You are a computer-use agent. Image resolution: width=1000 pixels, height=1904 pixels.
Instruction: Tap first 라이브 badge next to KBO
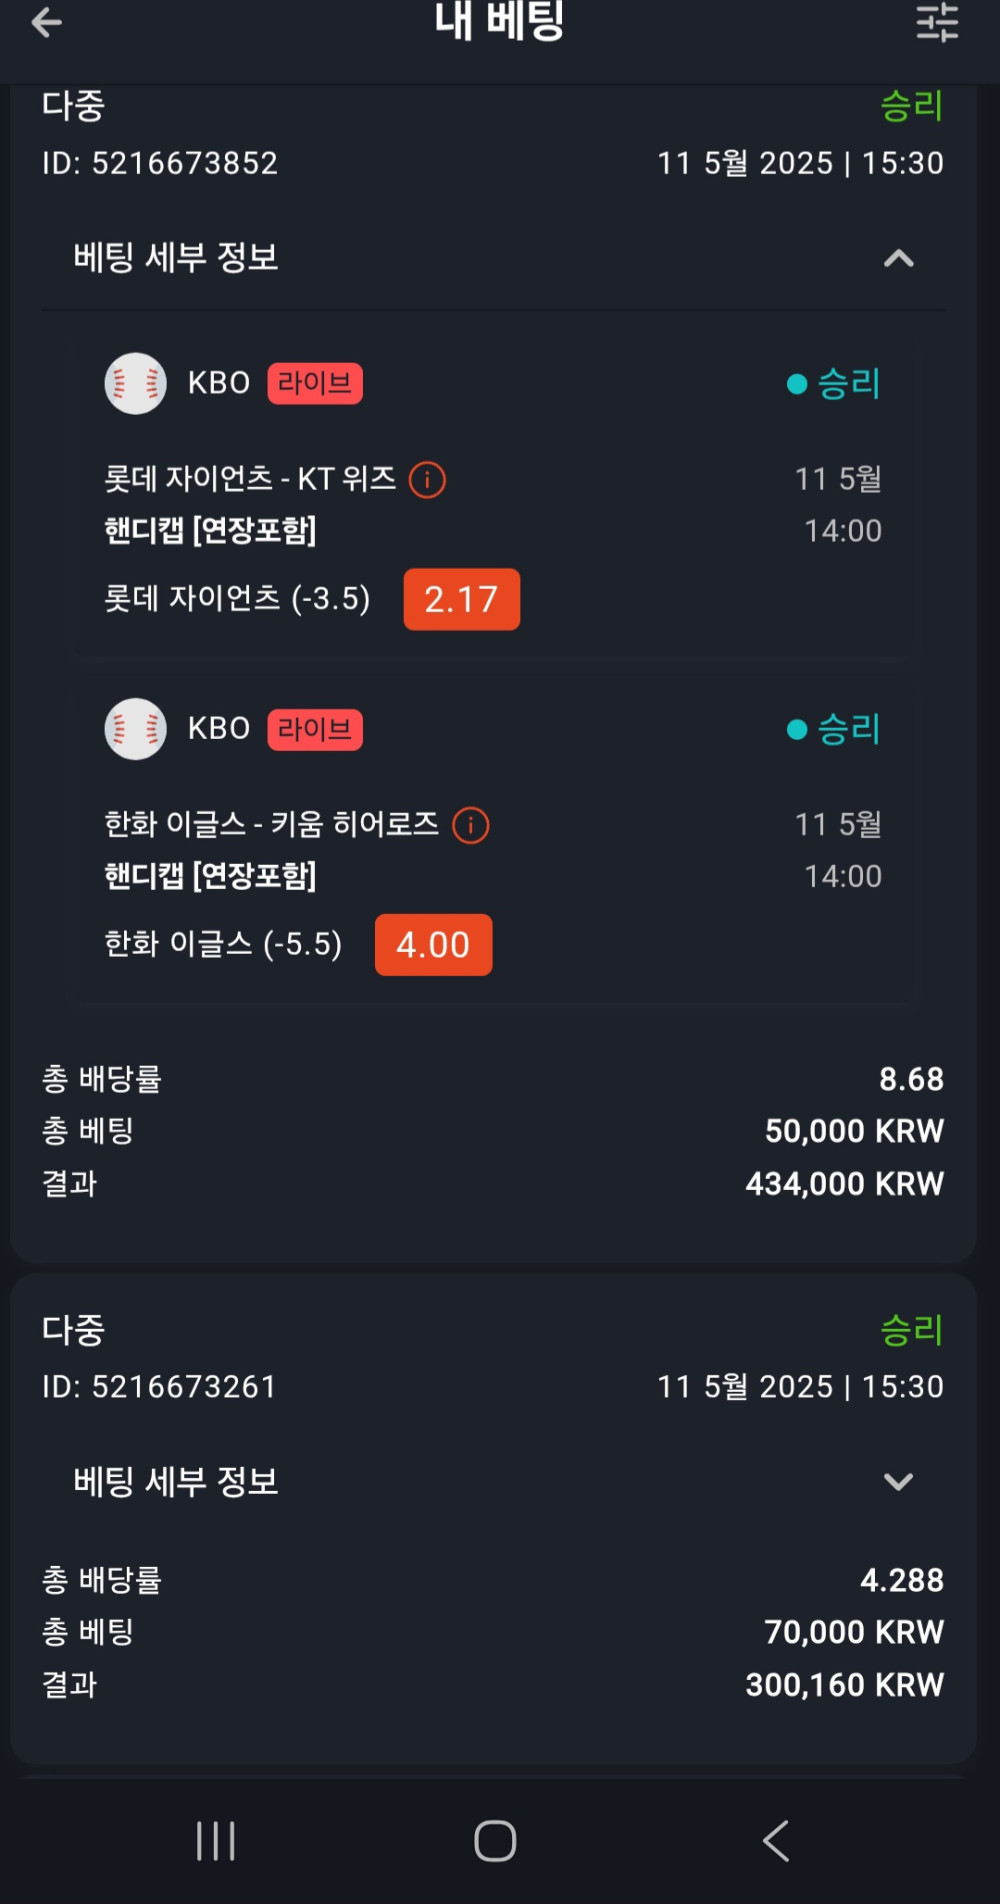[314, 383]
